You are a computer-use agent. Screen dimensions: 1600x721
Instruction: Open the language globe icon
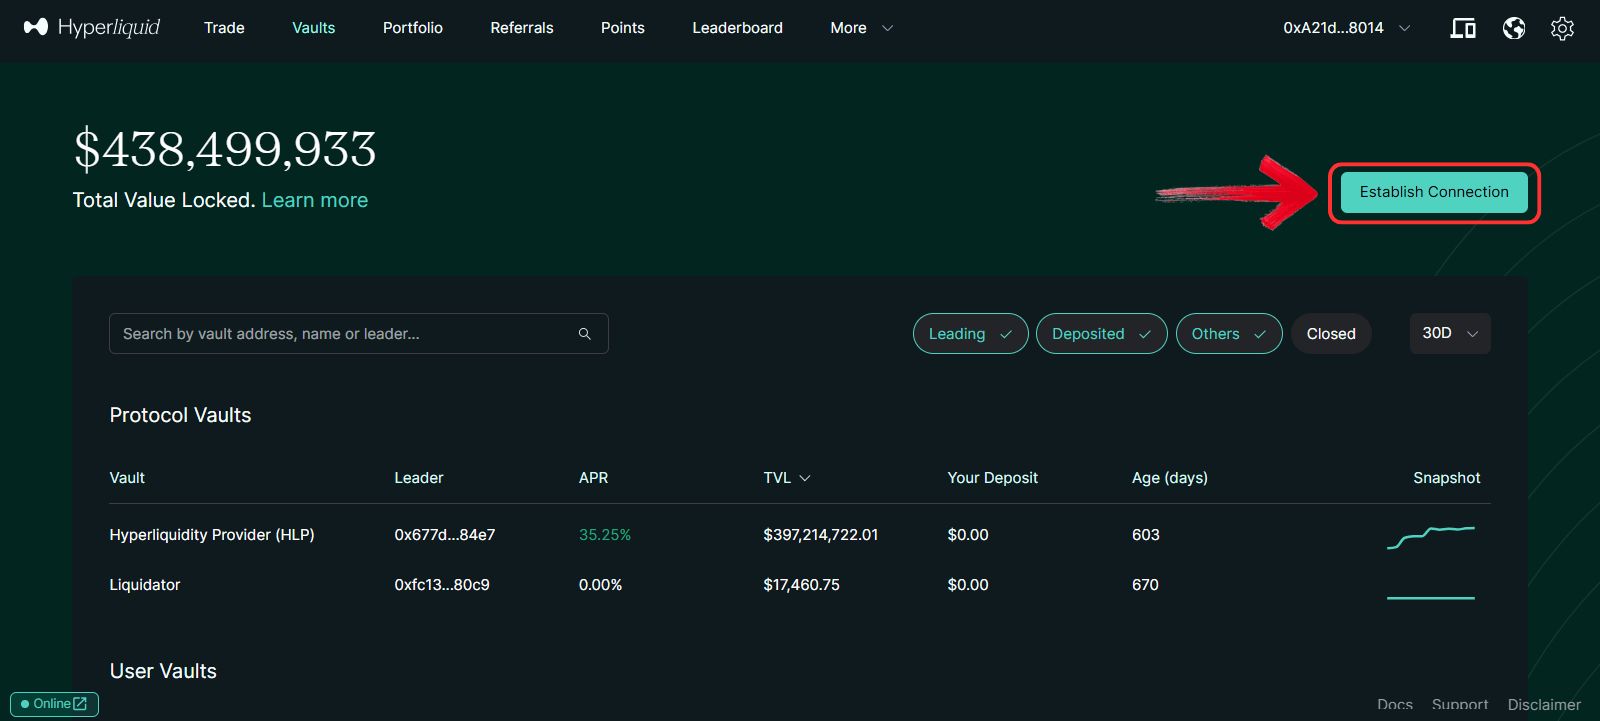pyautogui.click(x=1514, y=28)
